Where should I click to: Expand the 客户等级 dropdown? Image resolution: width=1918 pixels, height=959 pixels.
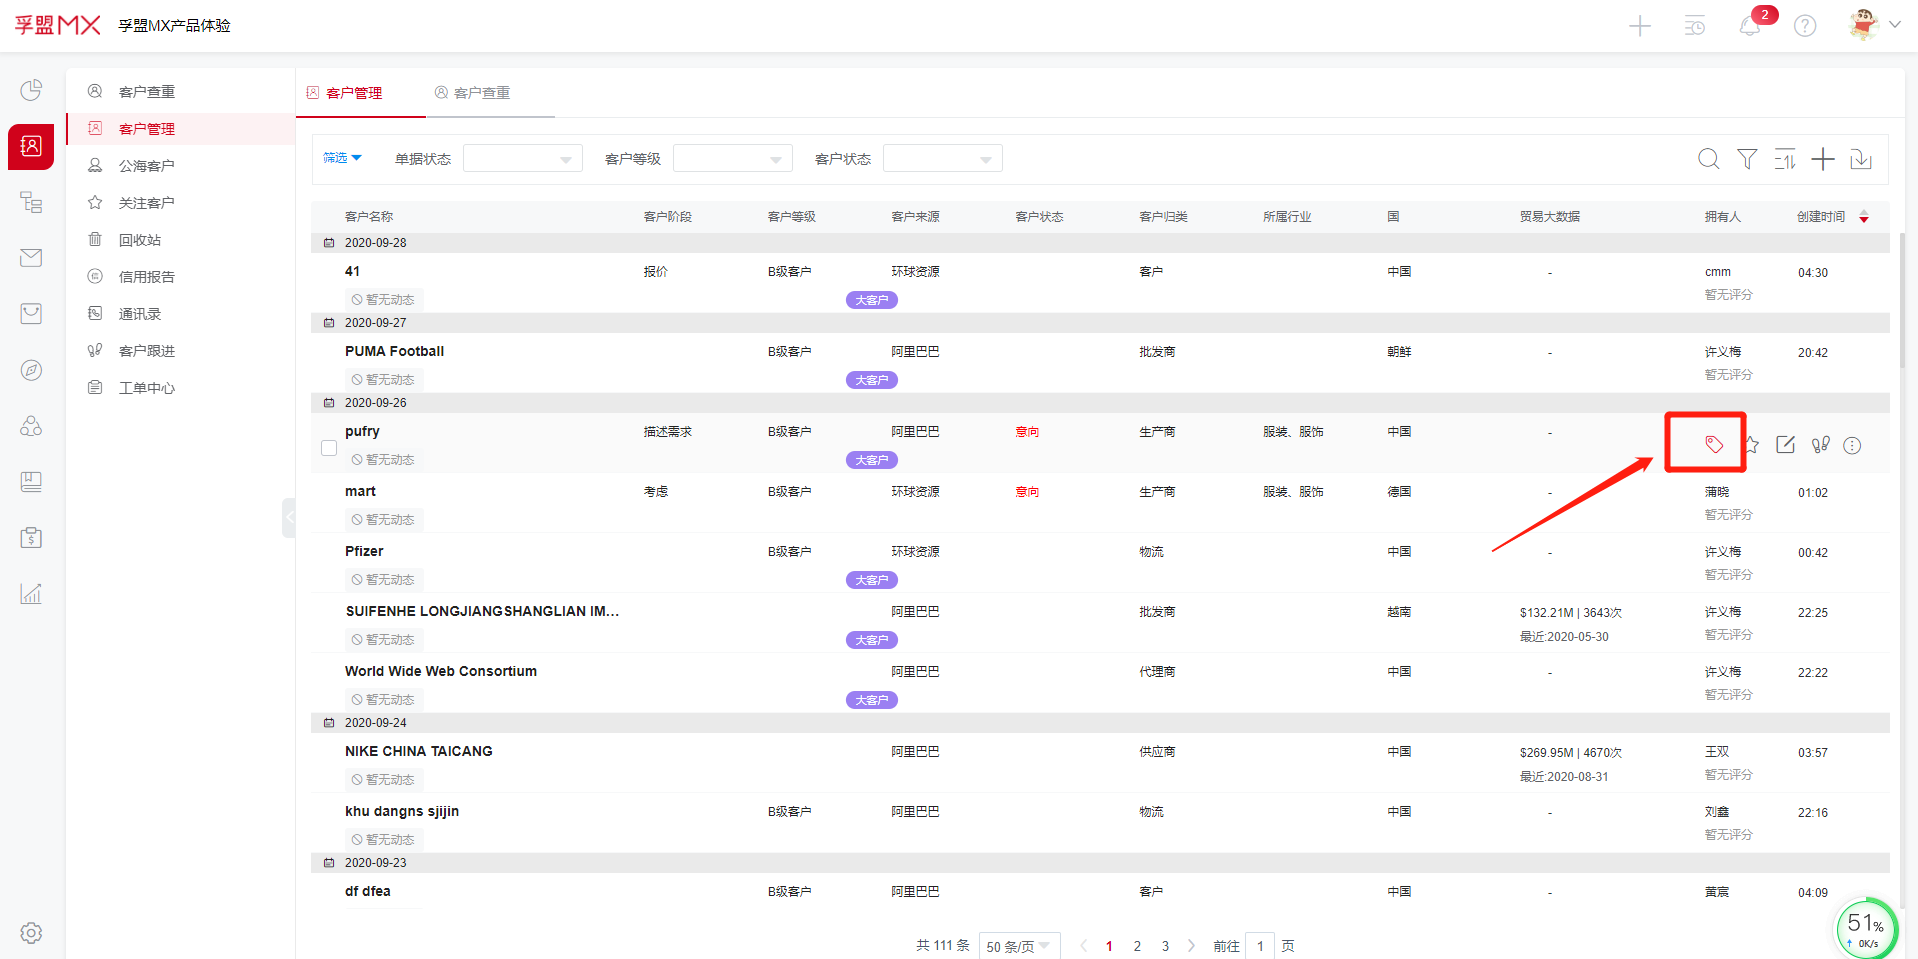[732, 159]
